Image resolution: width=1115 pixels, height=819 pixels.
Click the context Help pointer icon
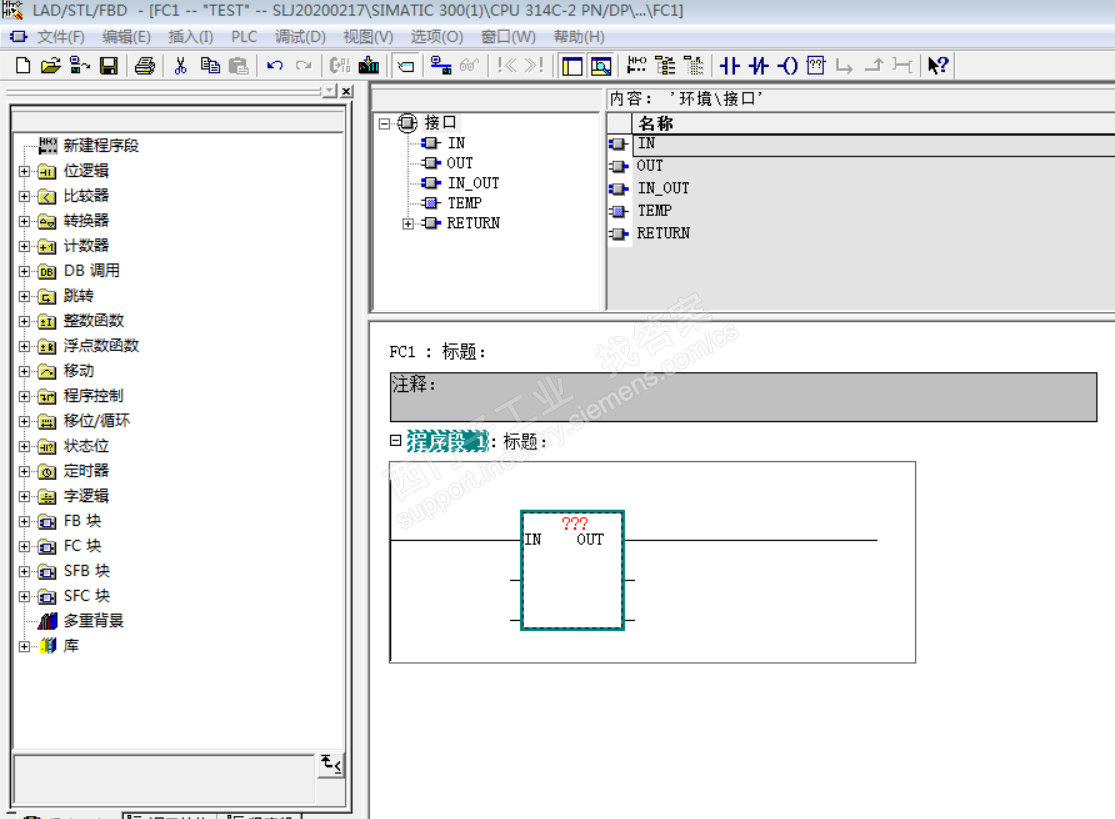(x=938, y=66)
